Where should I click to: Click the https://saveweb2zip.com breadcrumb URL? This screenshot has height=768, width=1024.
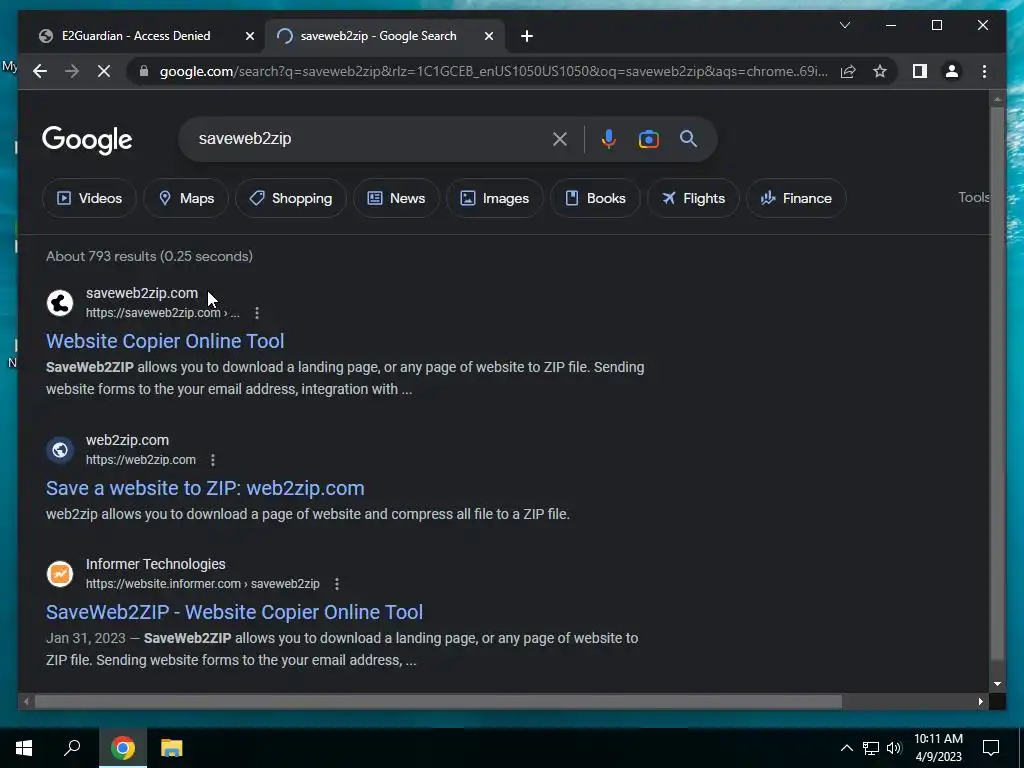[x=163, y=313]
